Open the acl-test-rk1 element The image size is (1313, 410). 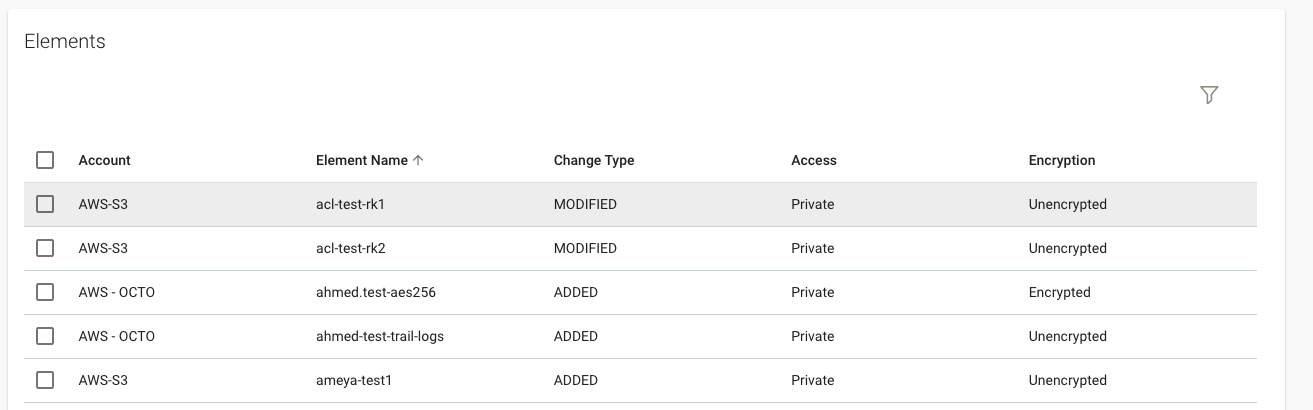pyautogui.click(x=350, y=204)
